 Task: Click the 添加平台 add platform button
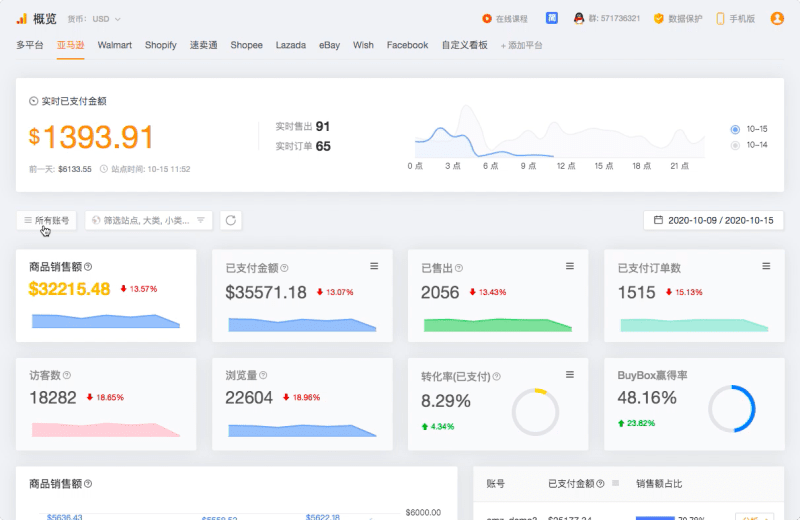tap(524, 45)
